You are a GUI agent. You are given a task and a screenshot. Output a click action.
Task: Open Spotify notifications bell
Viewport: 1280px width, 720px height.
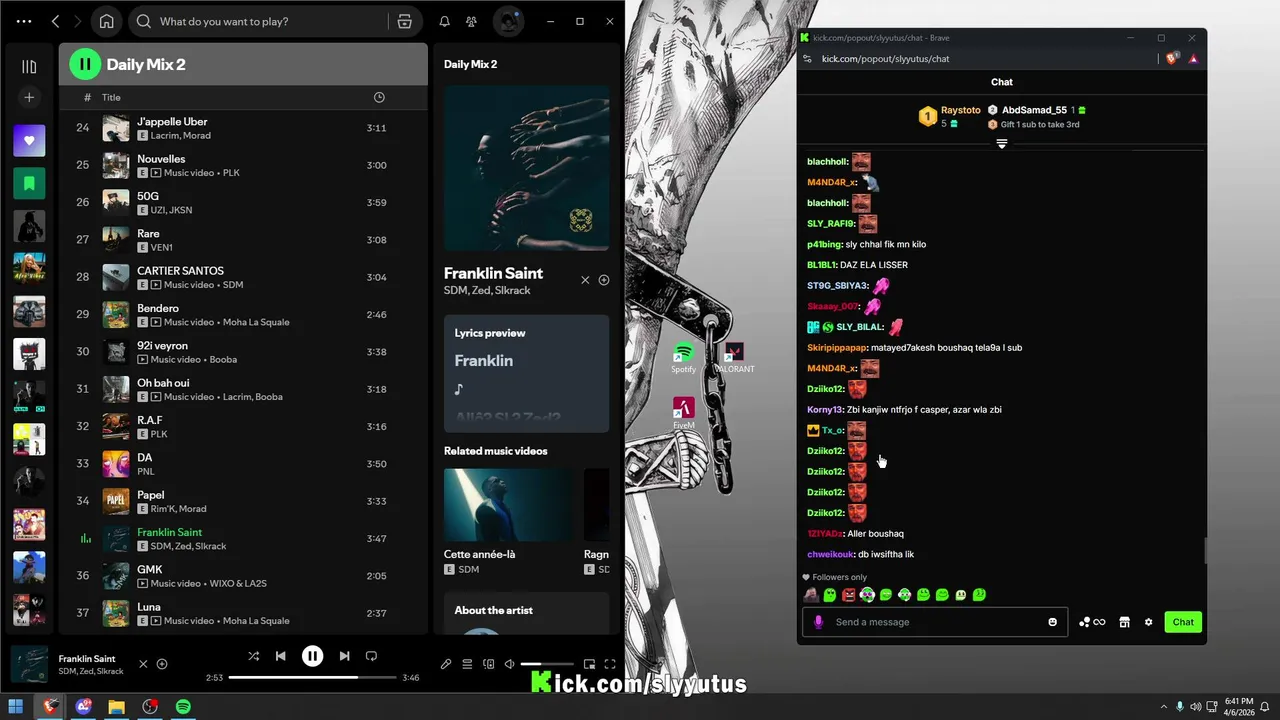coord(445,21)
